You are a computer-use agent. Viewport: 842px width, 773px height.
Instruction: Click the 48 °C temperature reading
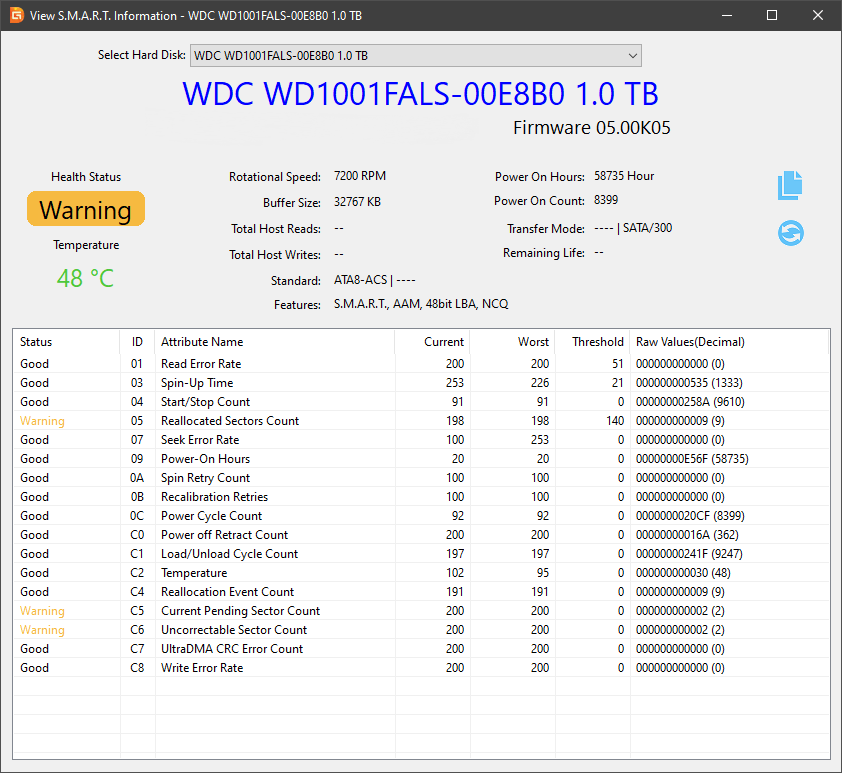[x=85, y=279]
